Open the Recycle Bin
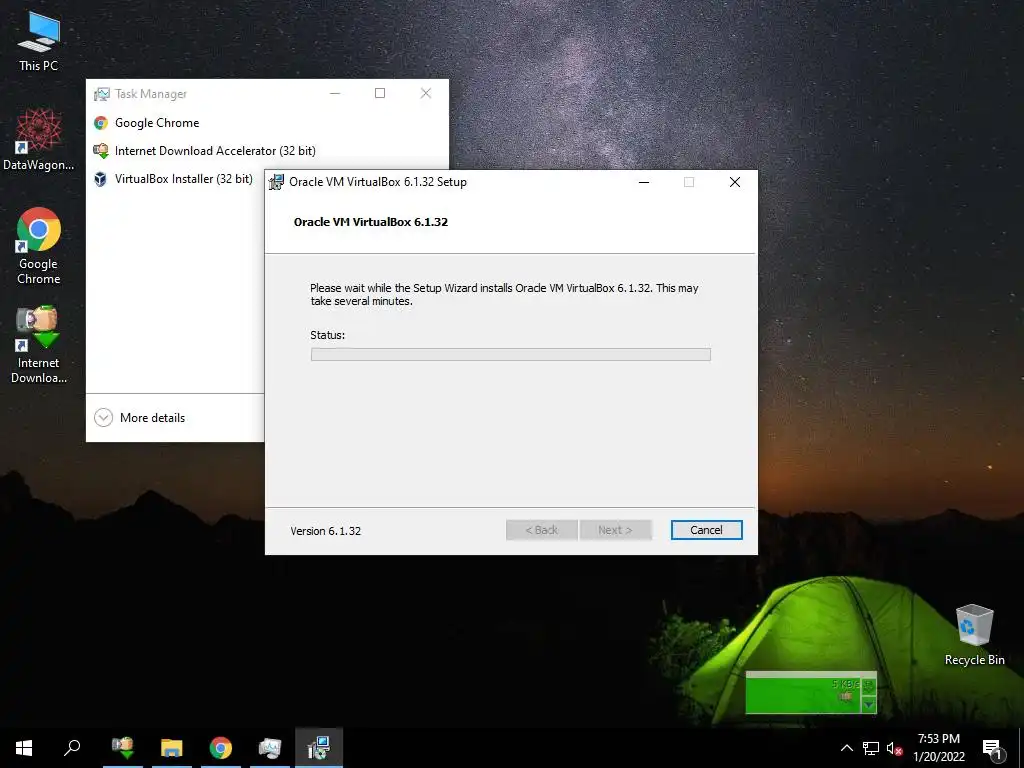 click(974, 634)
